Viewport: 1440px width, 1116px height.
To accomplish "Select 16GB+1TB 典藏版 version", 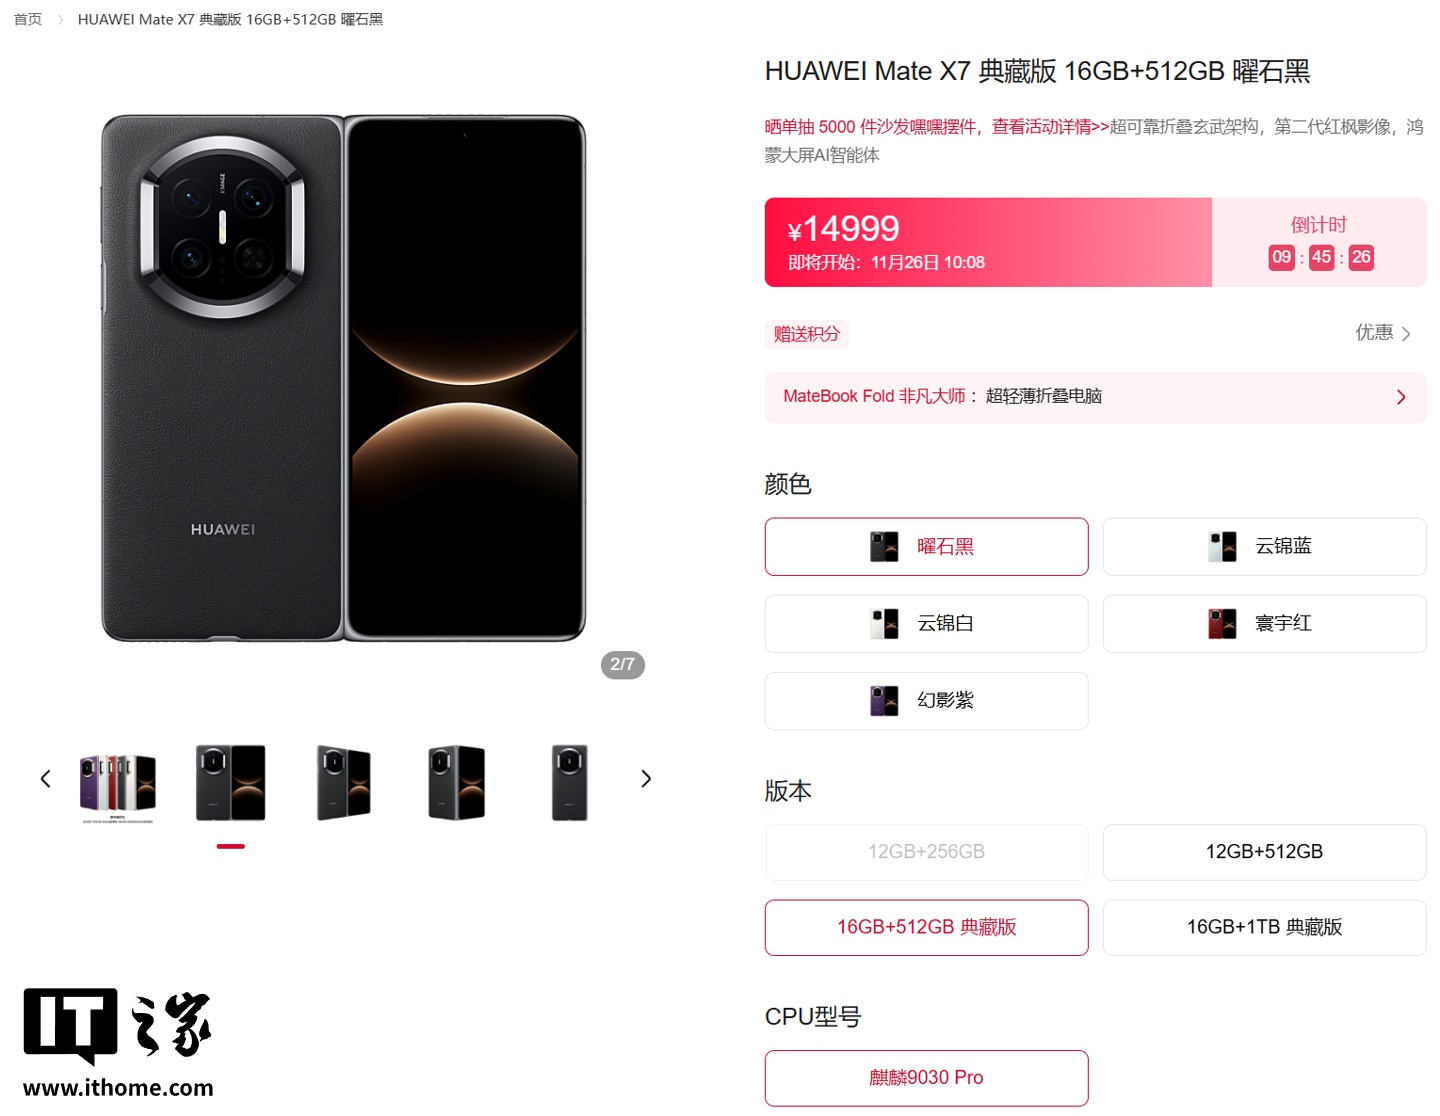I will (1264, 928).
